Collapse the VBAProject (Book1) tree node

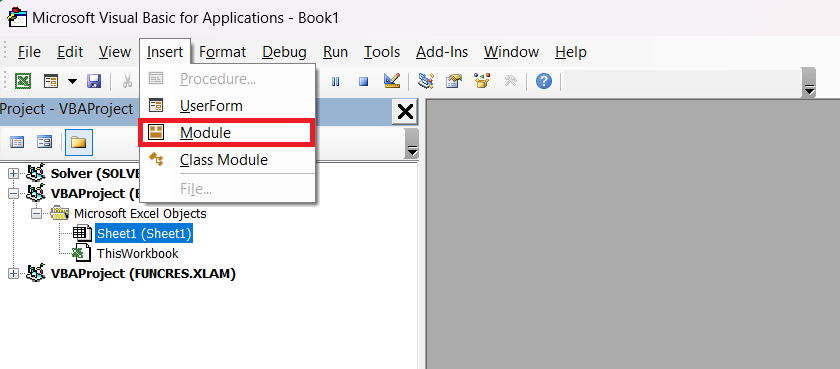[13, 193]
